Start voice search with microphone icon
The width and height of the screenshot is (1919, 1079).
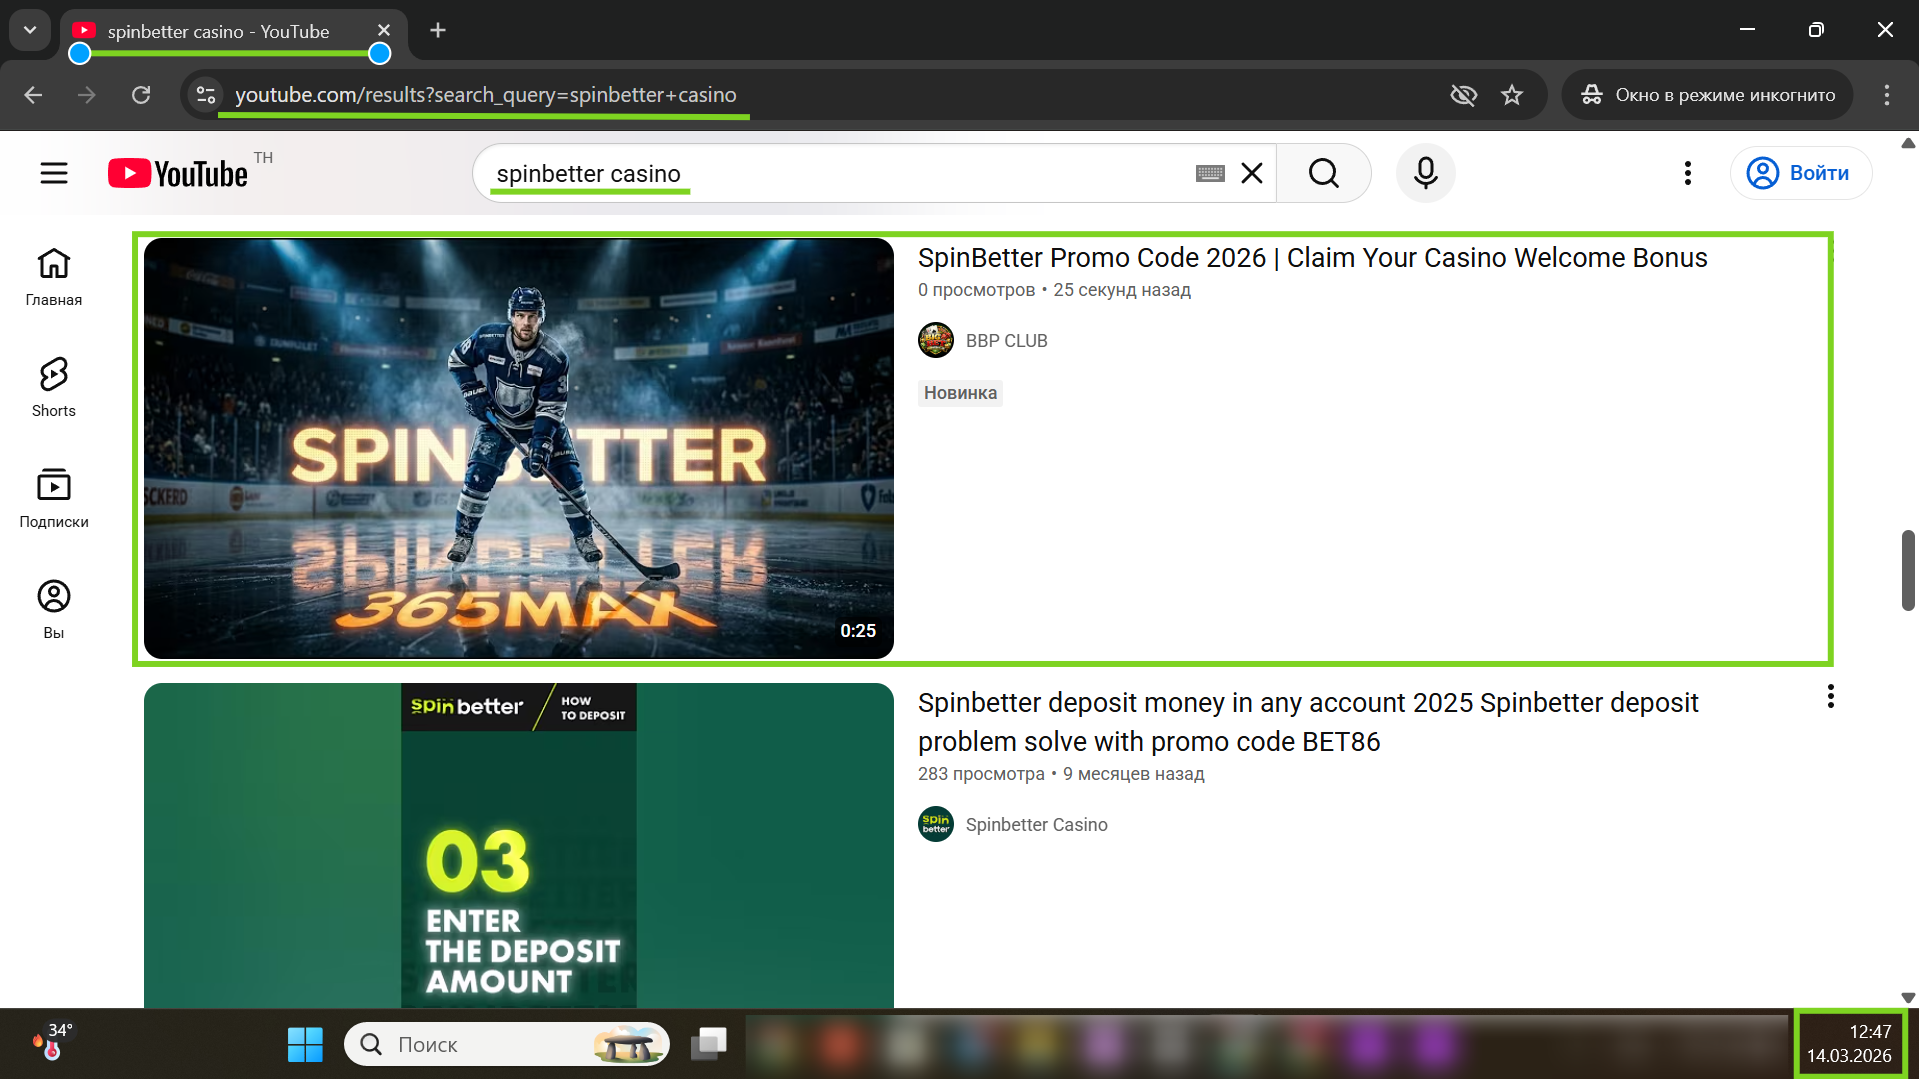coord(1425,173)
